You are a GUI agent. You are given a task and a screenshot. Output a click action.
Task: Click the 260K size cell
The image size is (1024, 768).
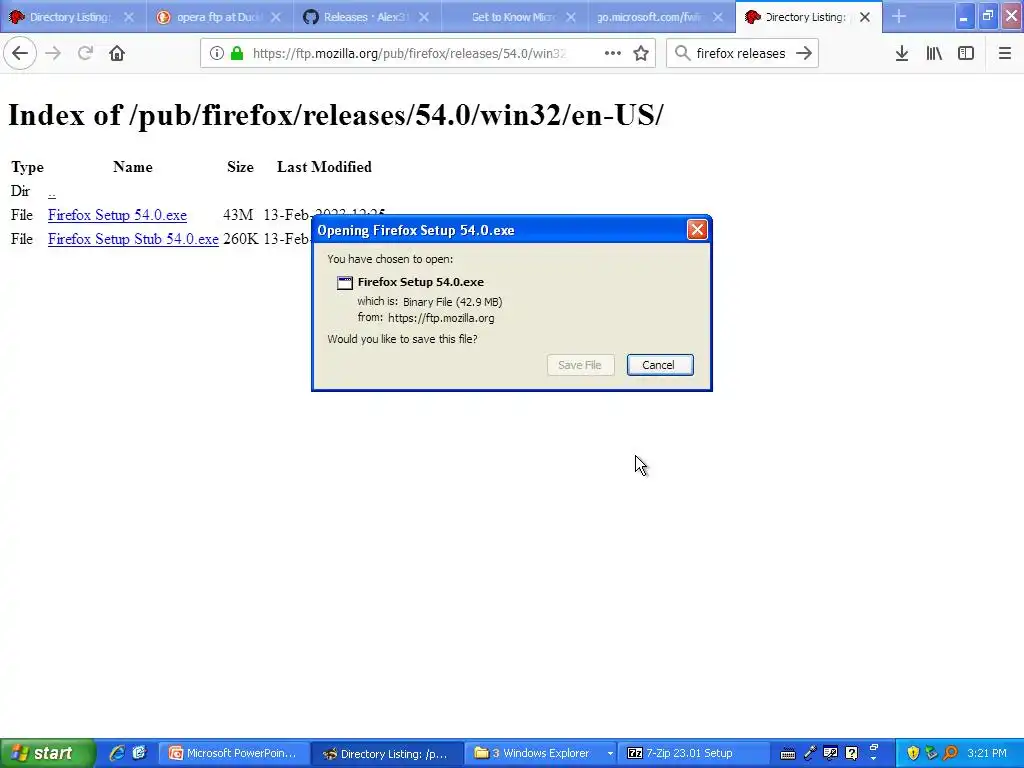(240, 239)
